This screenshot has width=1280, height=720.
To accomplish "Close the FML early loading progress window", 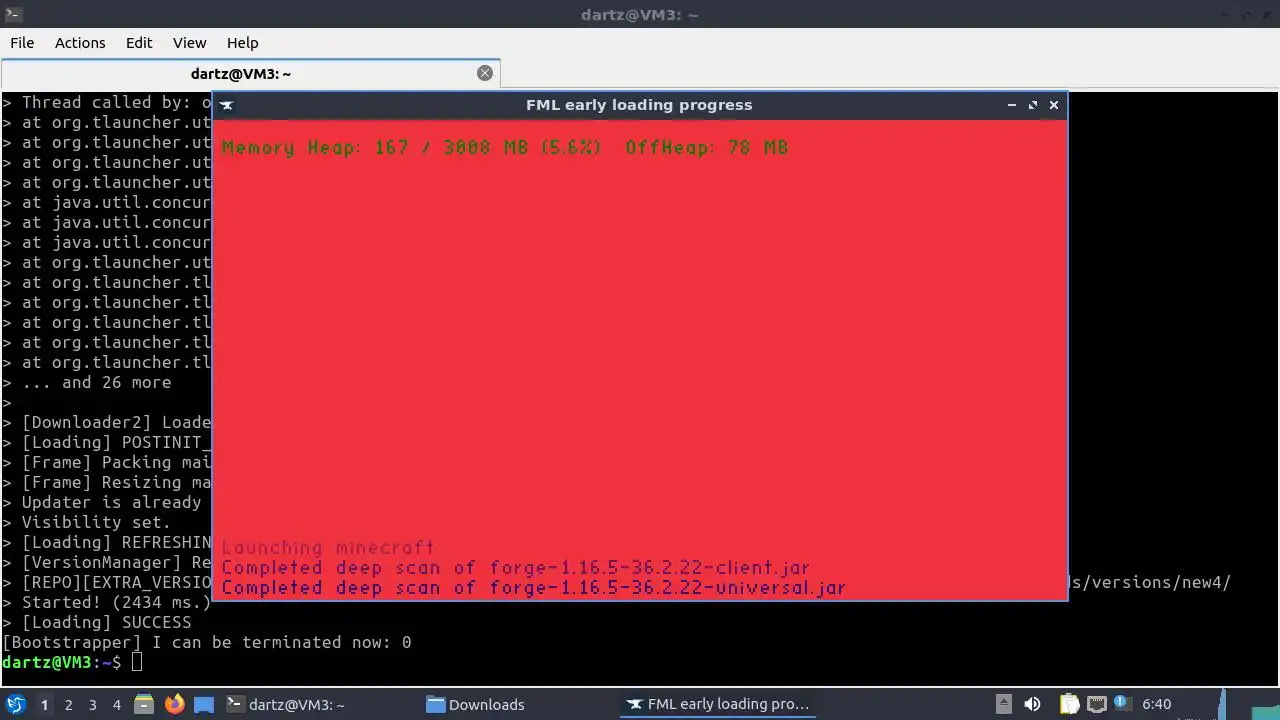I will [x=1054, y=105].
